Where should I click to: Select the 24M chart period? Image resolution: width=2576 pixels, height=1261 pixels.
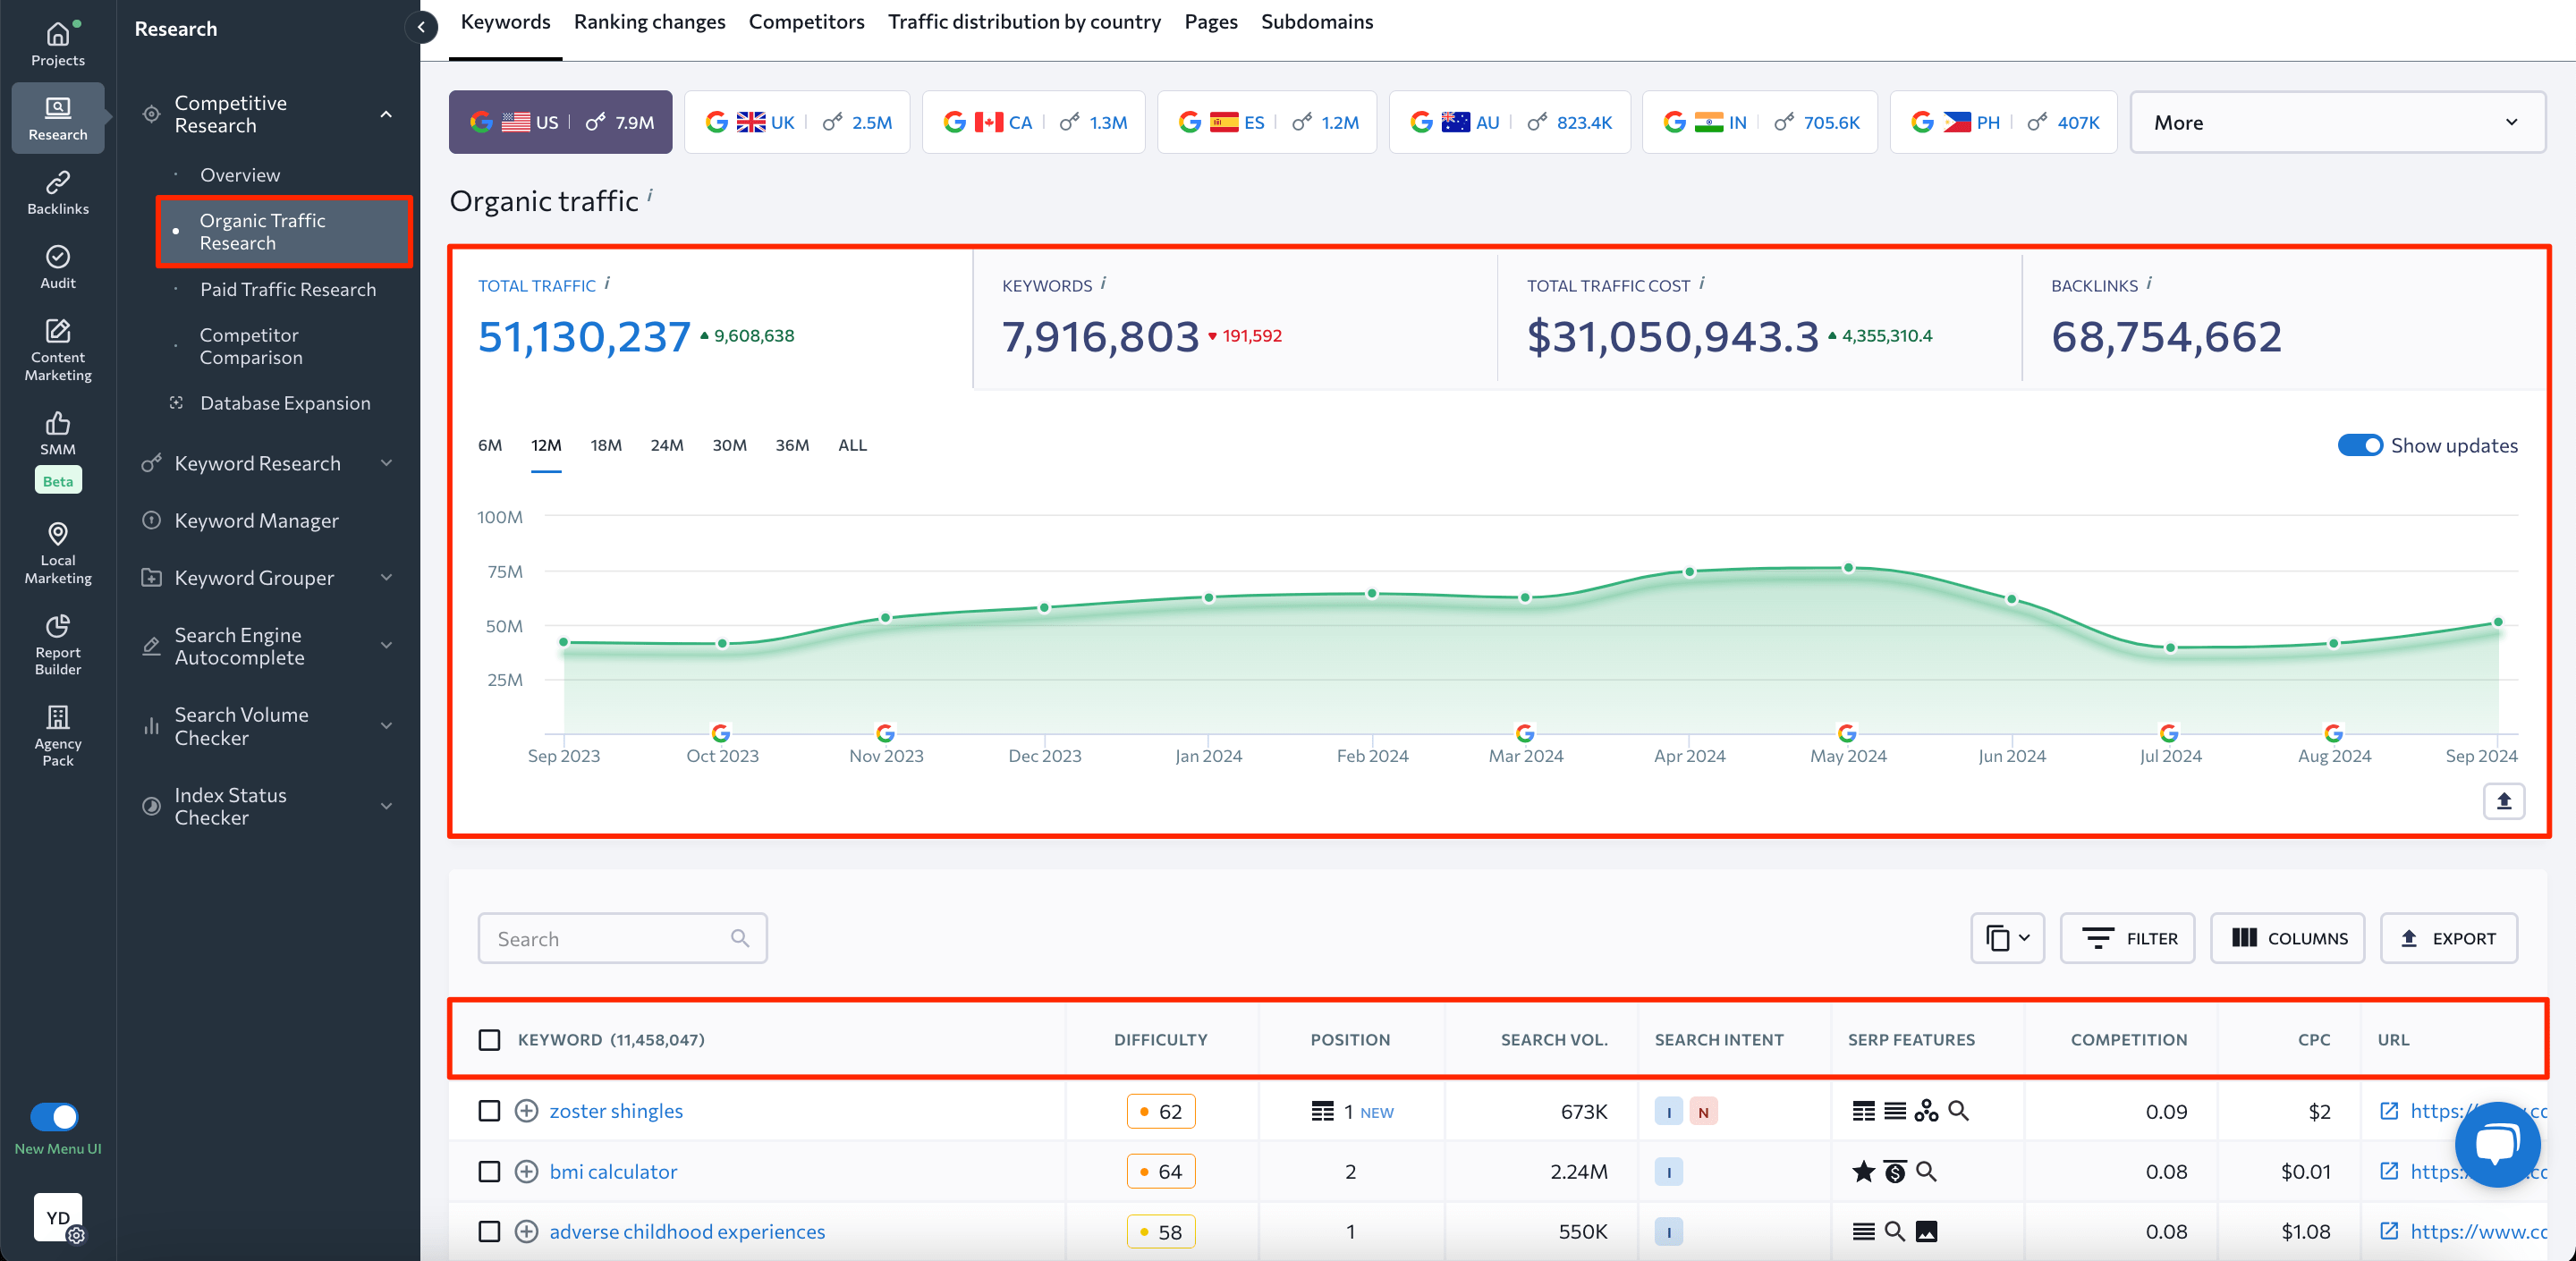[x=667, y=445]
